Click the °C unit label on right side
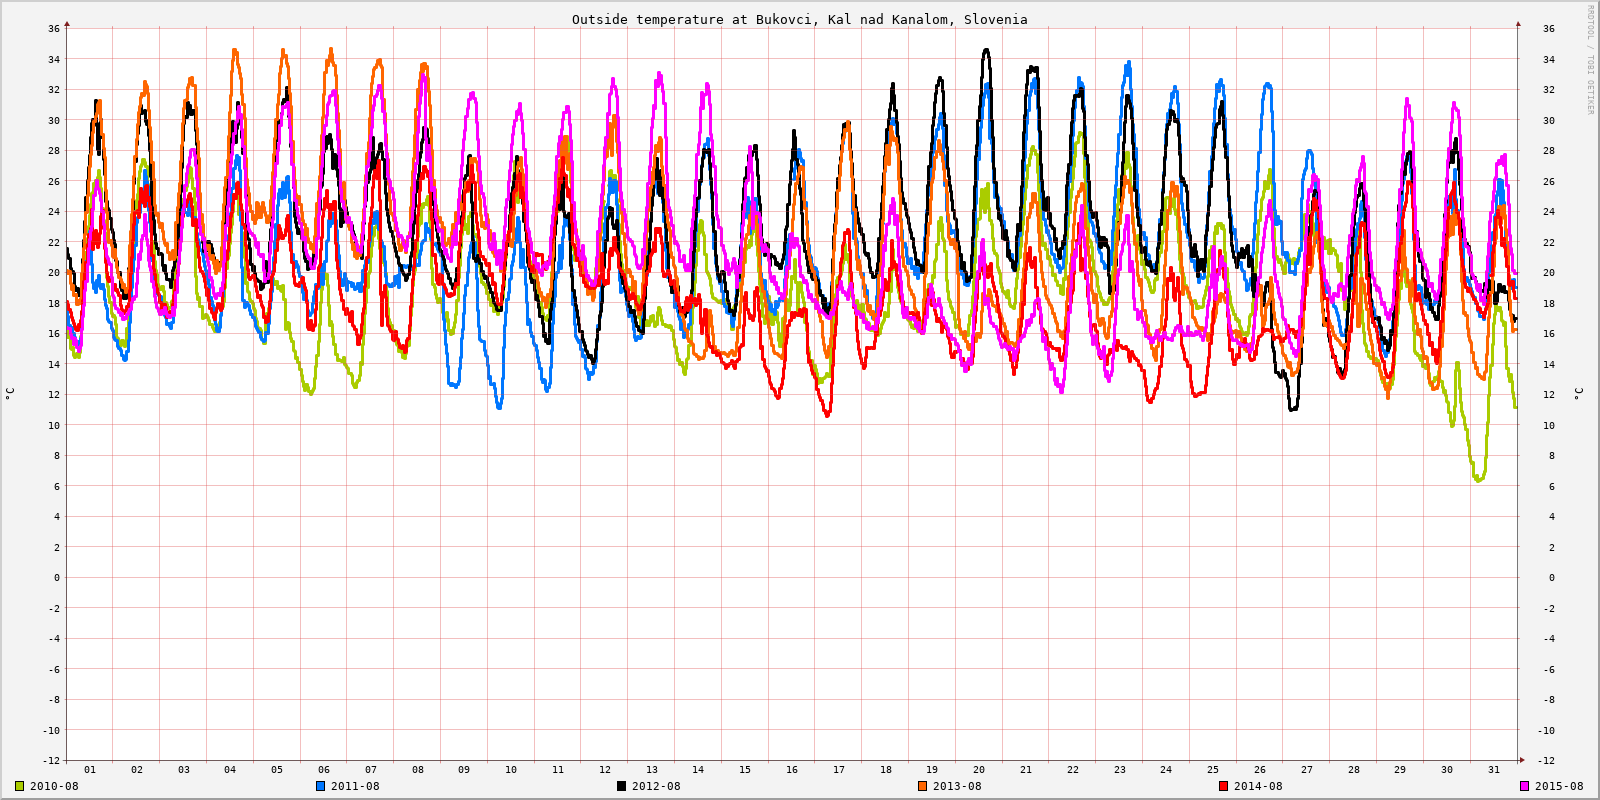This screenshot has height=800, width=1600. click(1578, 394)
